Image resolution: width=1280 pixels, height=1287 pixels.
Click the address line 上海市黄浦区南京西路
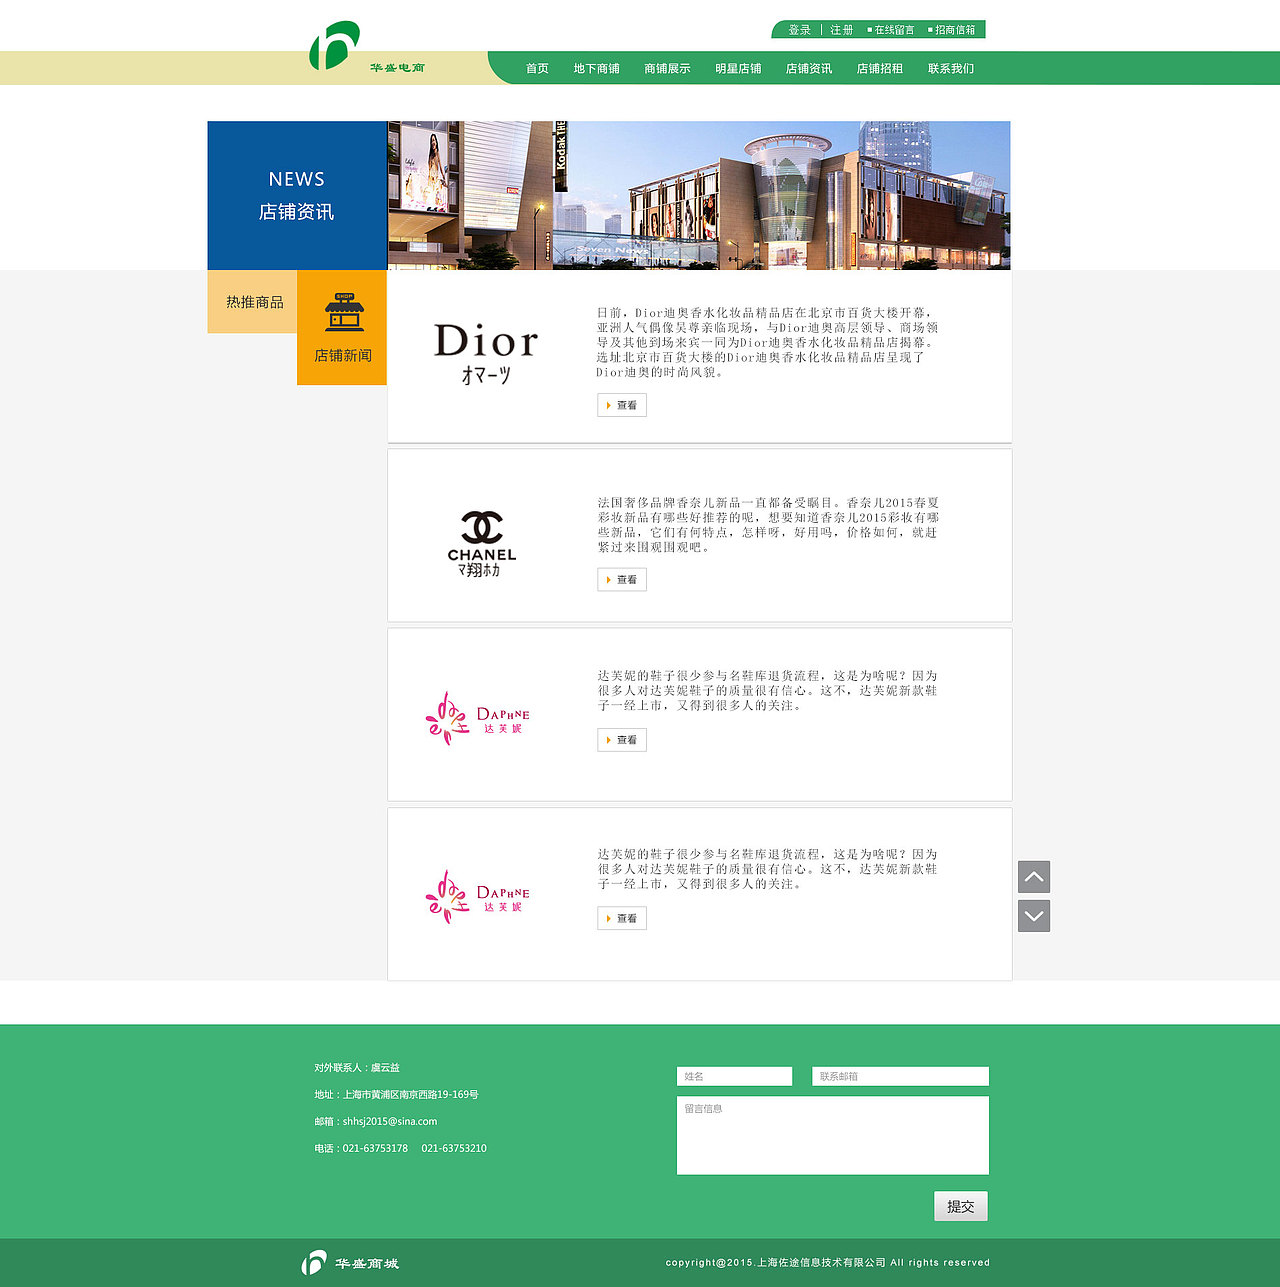396,1095
